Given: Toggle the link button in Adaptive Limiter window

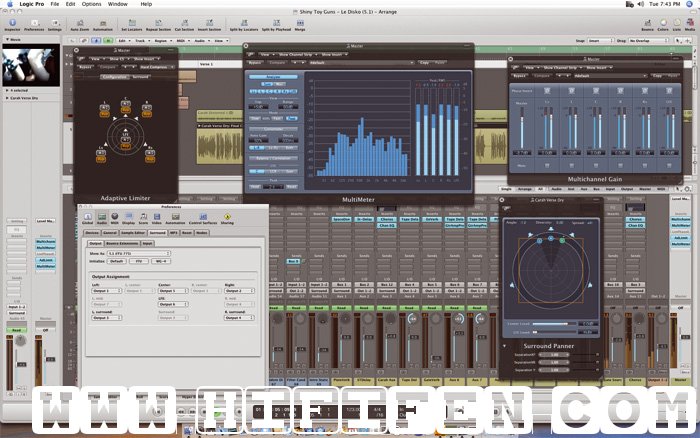Looking at the screenshot, I should click(x=81, y=59).
